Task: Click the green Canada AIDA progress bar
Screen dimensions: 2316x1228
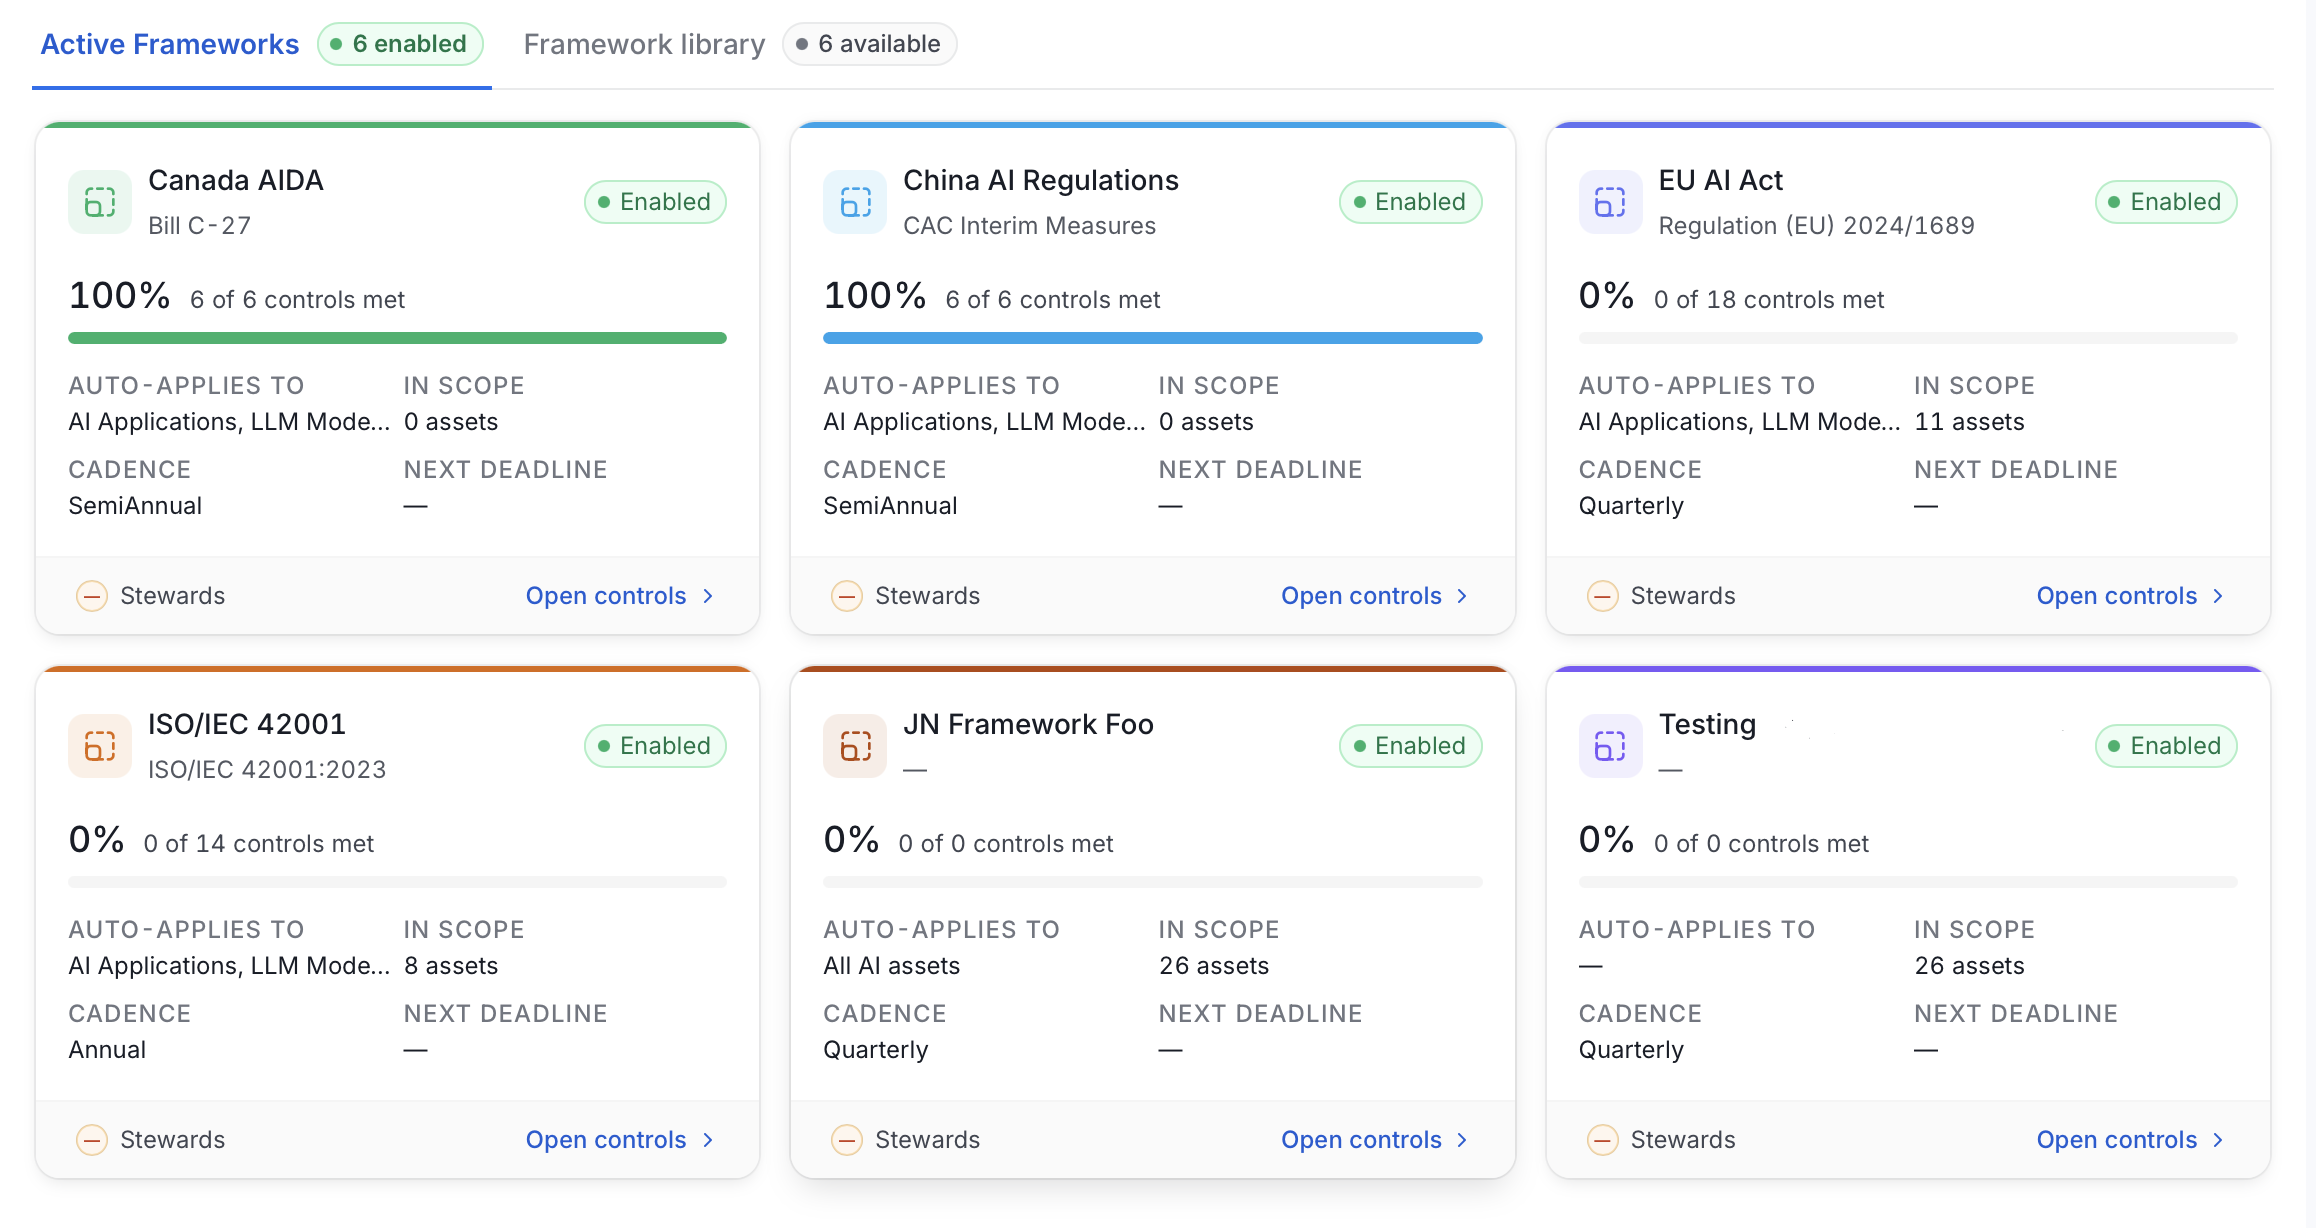Action: click(397, 338)
